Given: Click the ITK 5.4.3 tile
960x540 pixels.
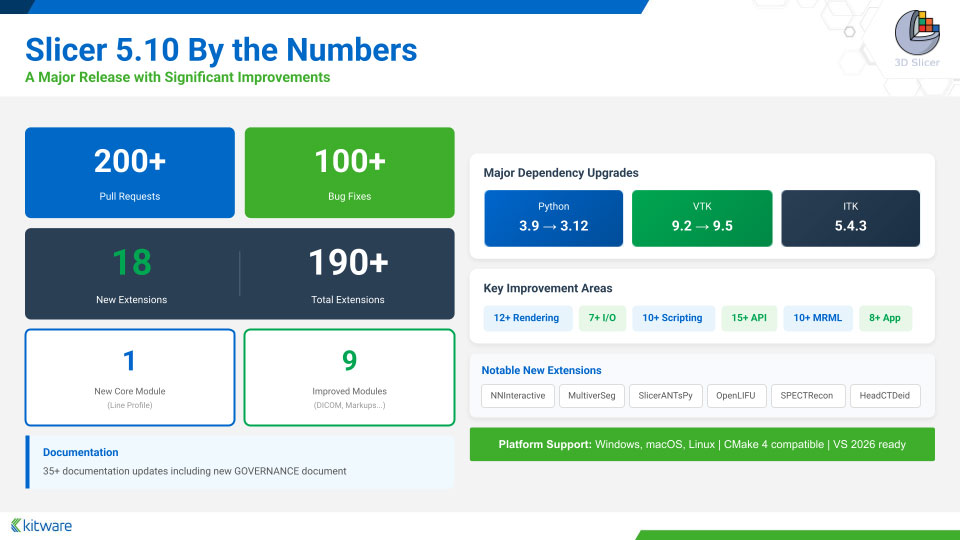Looking at the screenshot, I should 850,218.
